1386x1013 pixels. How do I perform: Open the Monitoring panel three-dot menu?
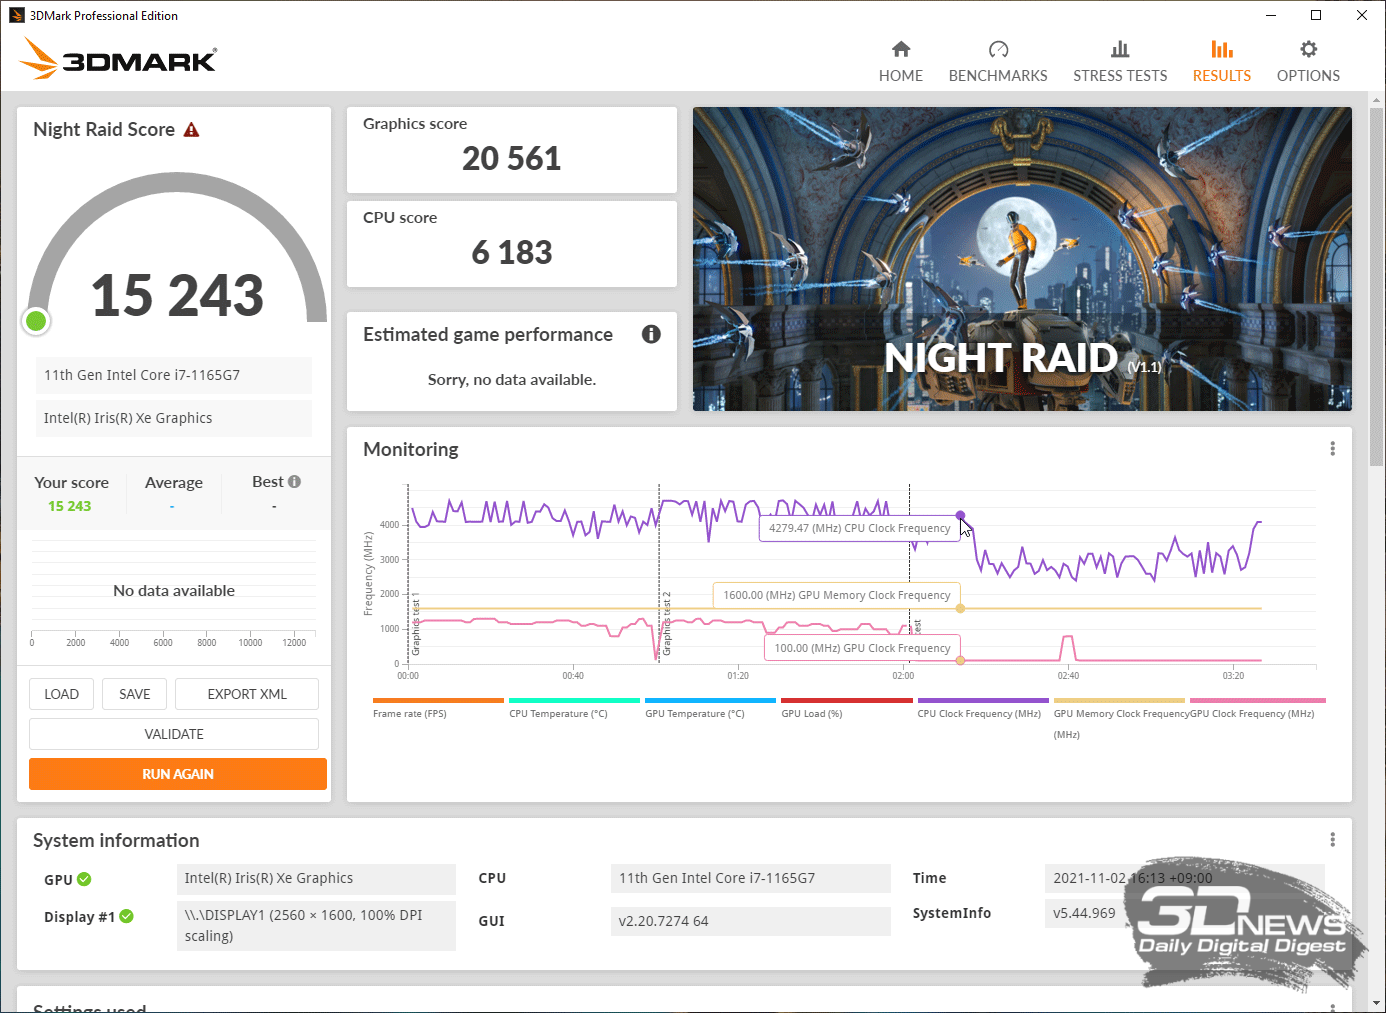click(x=1332, y=449)
